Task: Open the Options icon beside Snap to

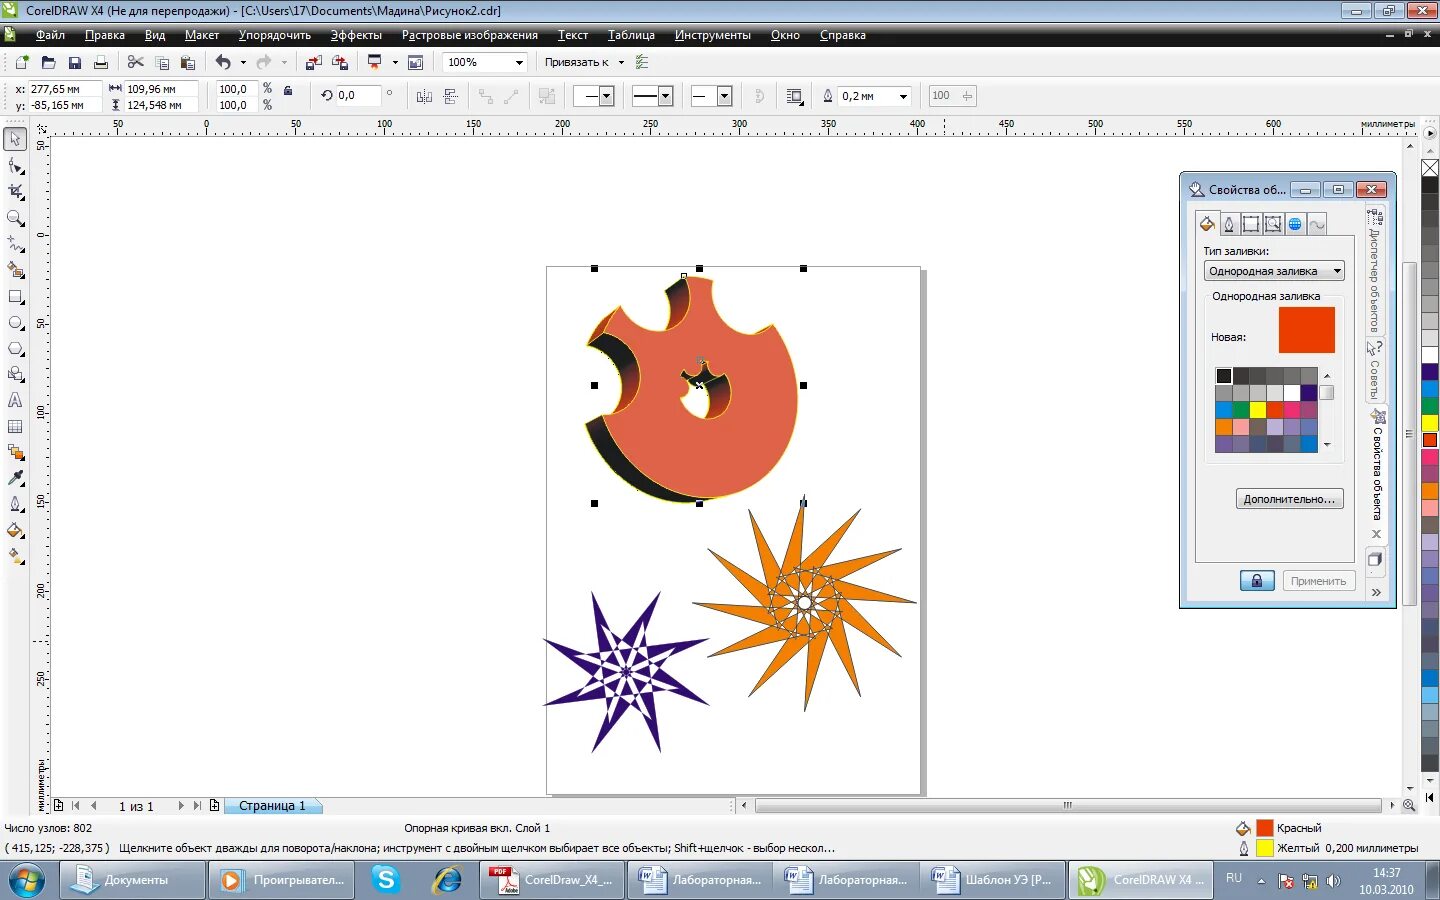Action: 642,62
